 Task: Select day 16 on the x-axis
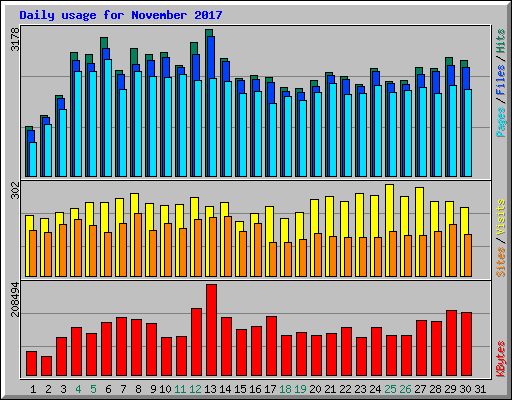255,389
